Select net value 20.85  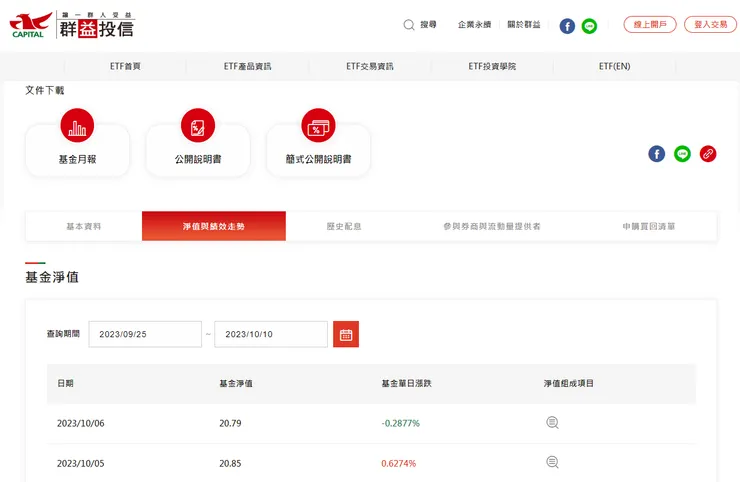tap(230, 464)
